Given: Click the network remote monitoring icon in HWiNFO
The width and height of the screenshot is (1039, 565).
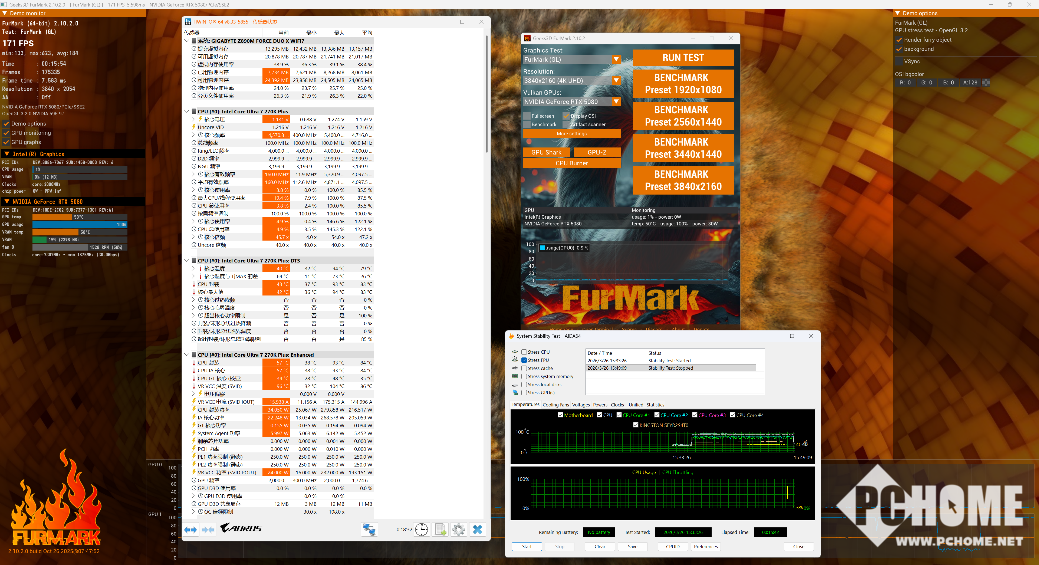Looking at the screenshot, I should tap(369, 529).
